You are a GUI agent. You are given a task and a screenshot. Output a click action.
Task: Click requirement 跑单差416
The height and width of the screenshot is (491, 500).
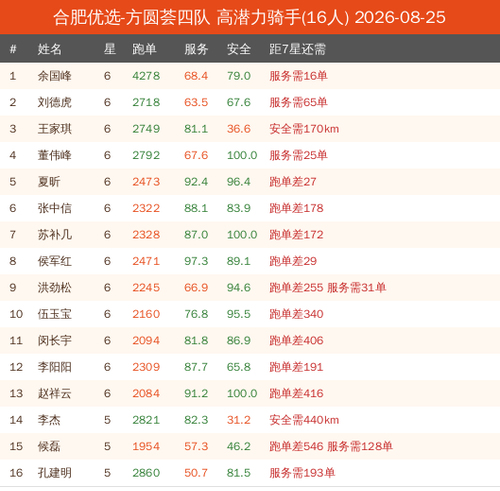(x=296, y=393)
